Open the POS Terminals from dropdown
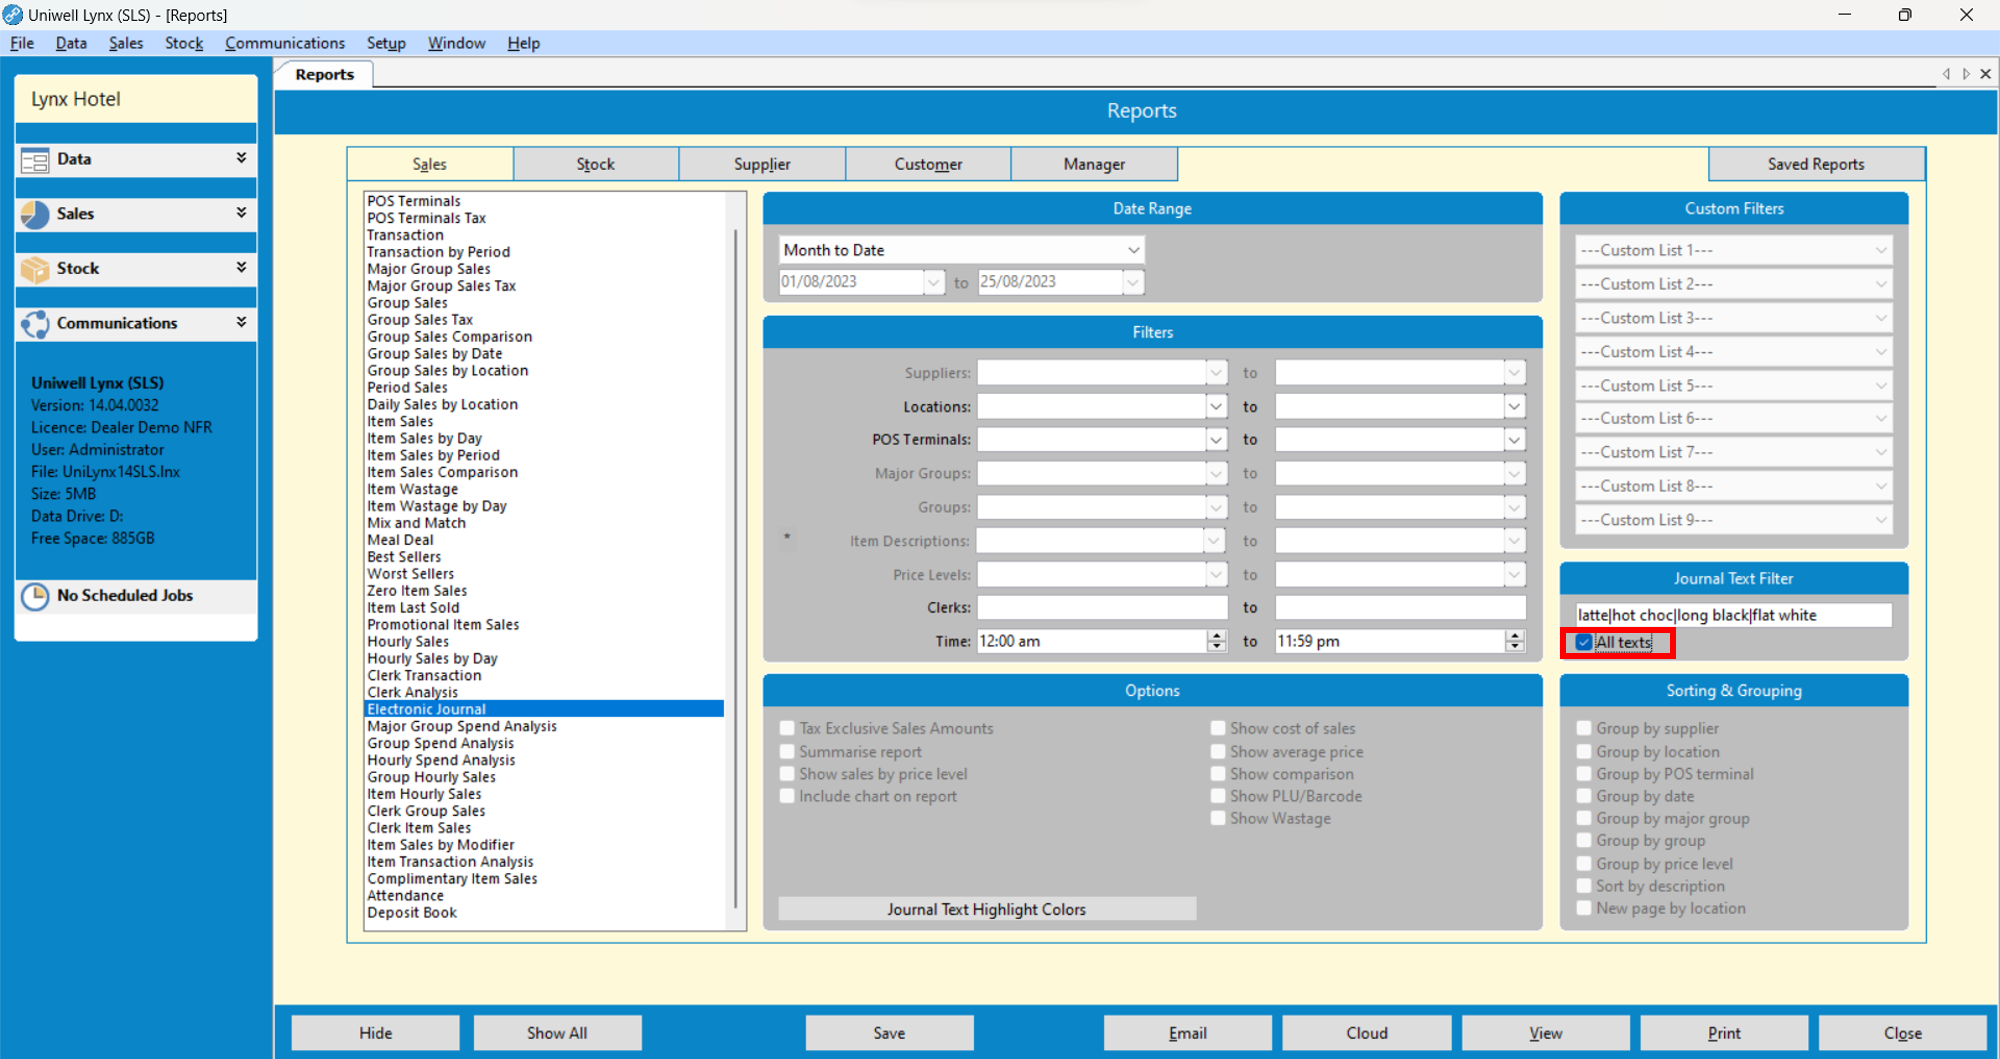Viewport: 2000px width, 1059px height. coord(1216,440)
